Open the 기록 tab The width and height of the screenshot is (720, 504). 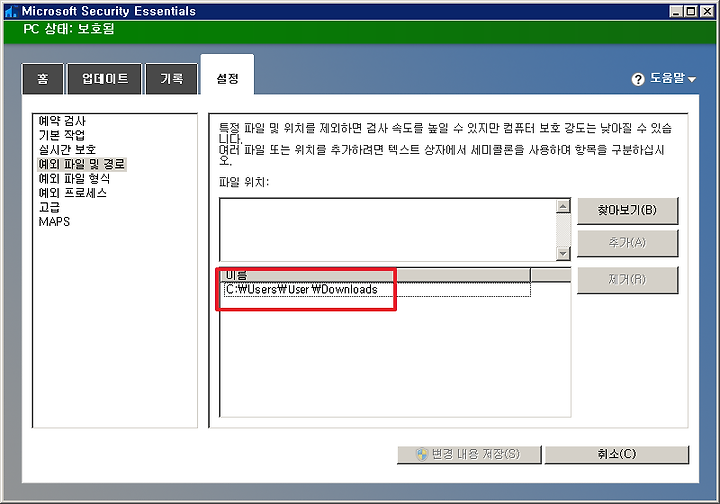(x=172, y=79)
